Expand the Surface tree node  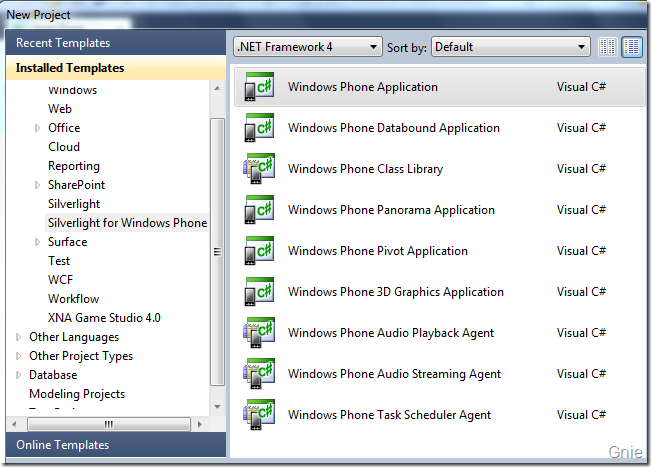click(37, 242)
